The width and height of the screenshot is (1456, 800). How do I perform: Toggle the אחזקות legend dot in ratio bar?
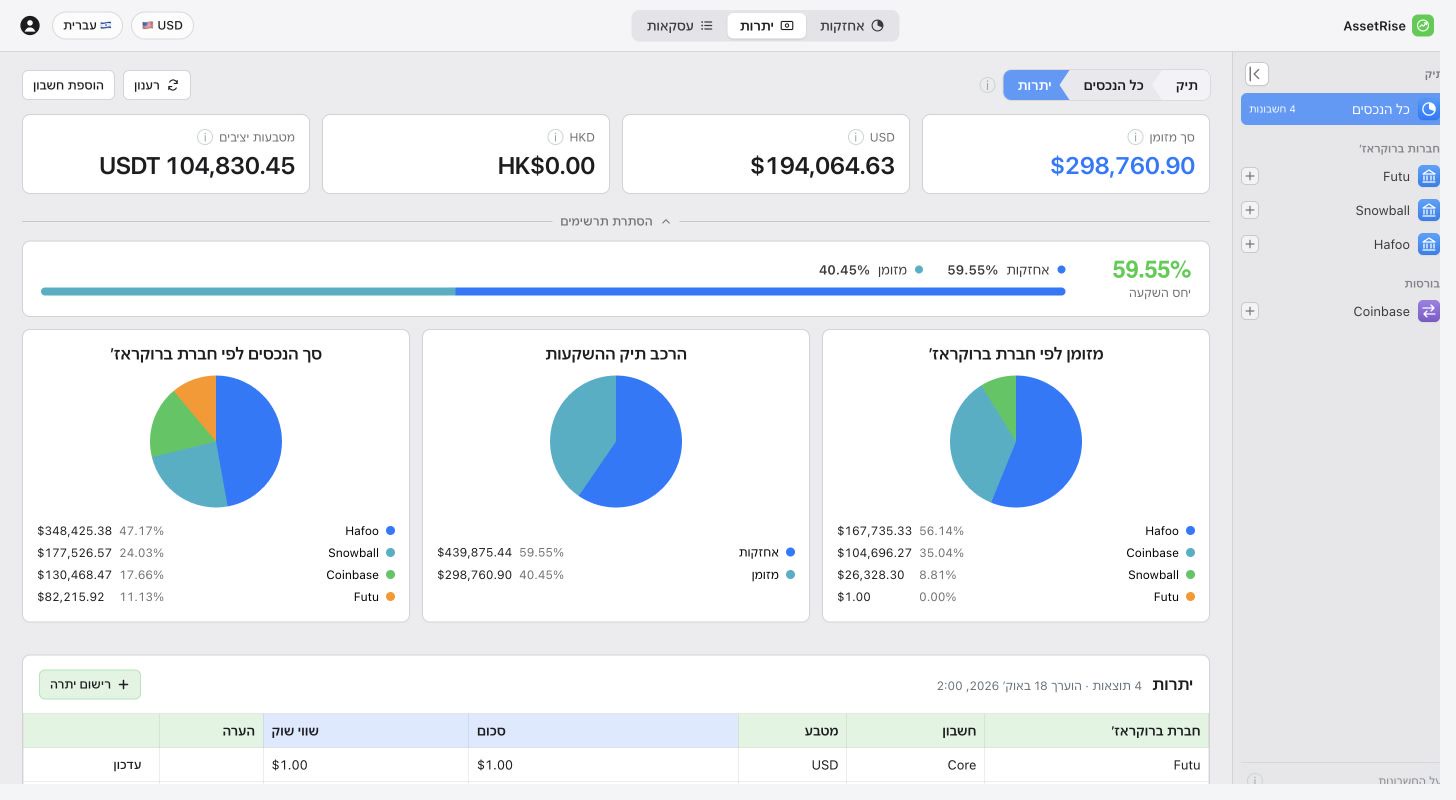coord(1061,270)
